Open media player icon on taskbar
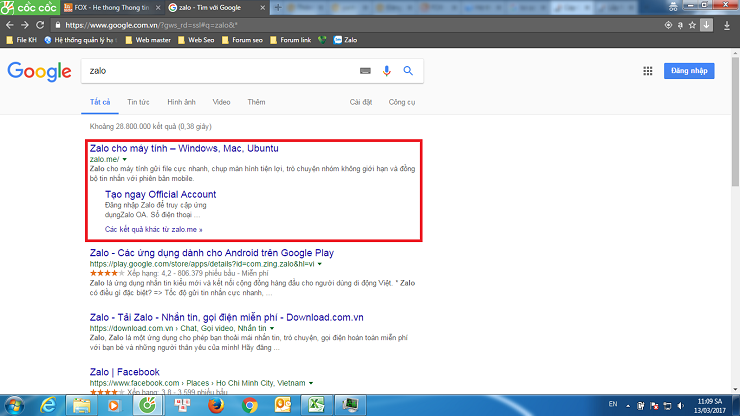740x416 pixels. point(114,406)
